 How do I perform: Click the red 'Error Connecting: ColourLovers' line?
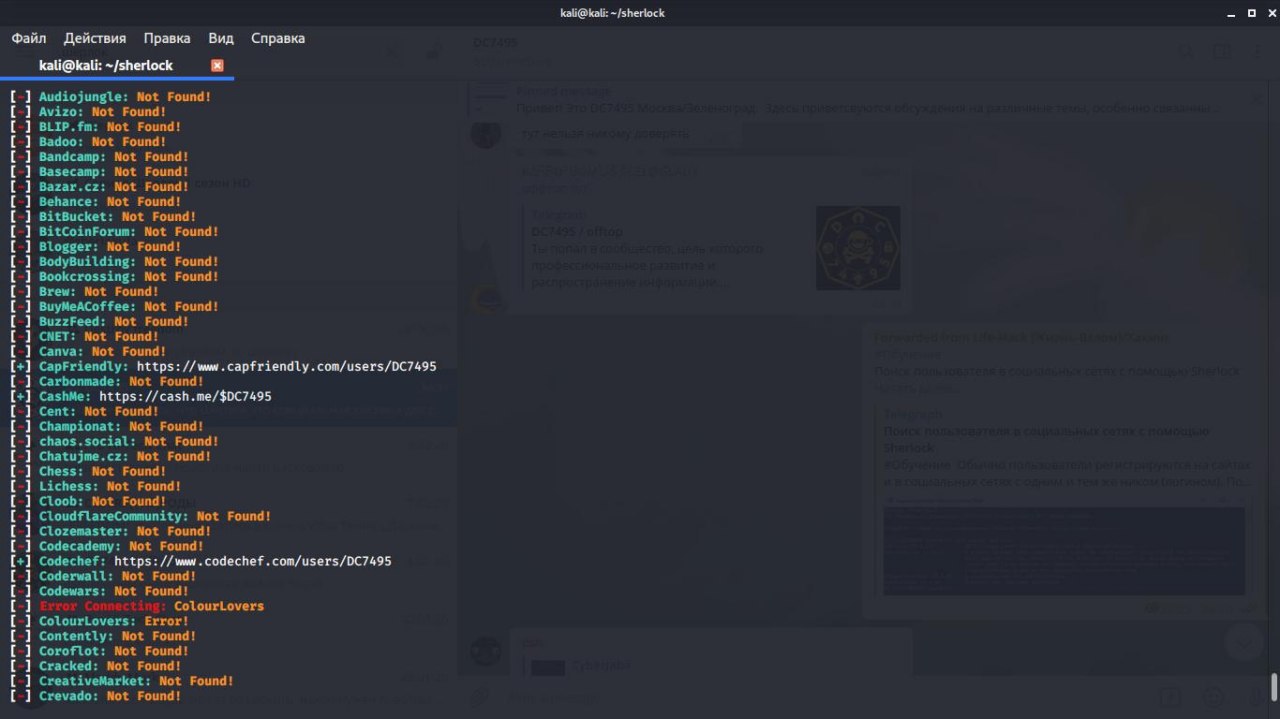[x=137, y=606]
